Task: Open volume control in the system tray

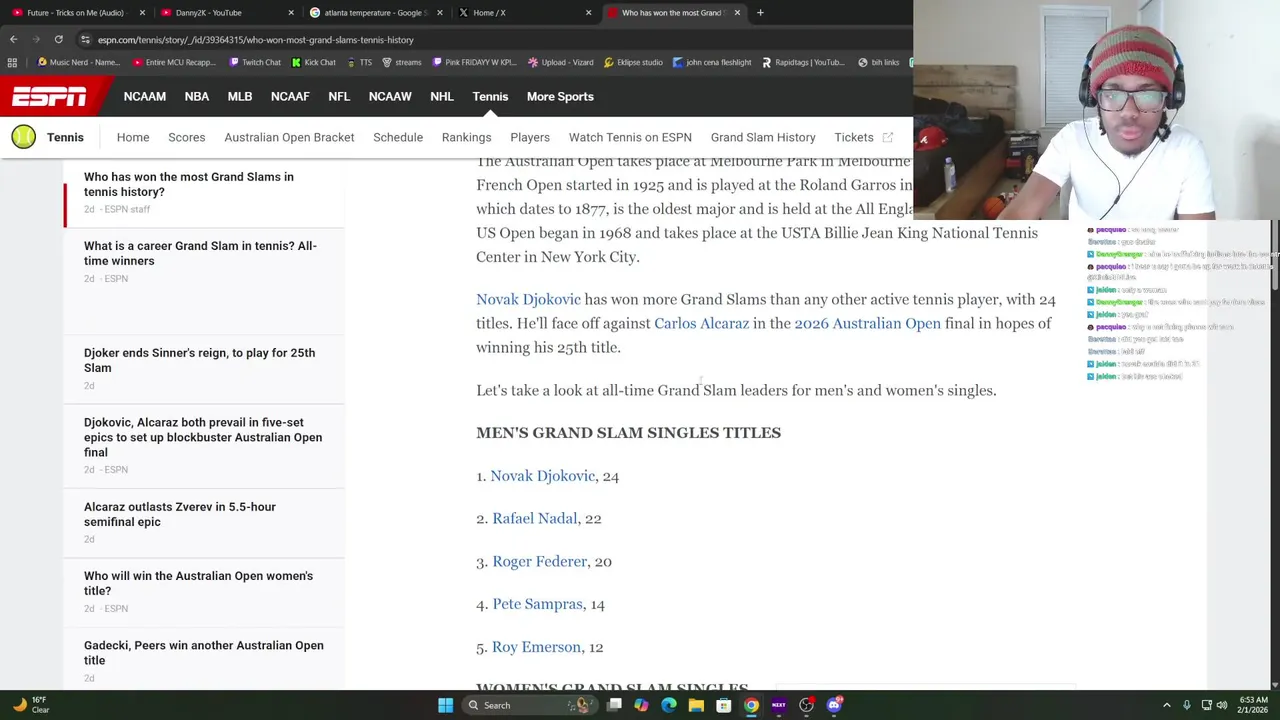Action: click(x=1221, y=705)
